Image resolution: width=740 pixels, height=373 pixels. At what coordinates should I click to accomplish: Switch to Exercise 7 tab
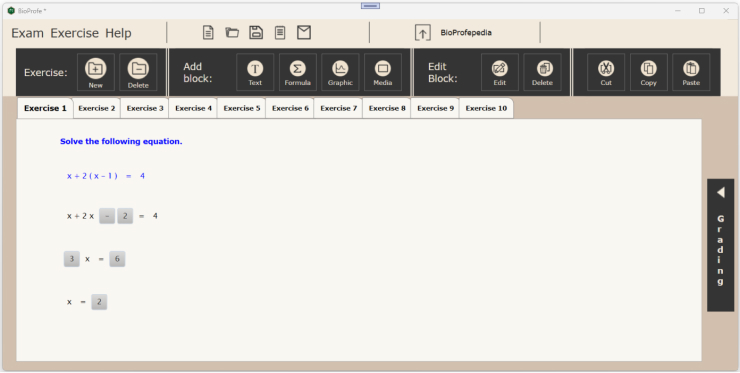pyautogui.click(x=338, y=108)
